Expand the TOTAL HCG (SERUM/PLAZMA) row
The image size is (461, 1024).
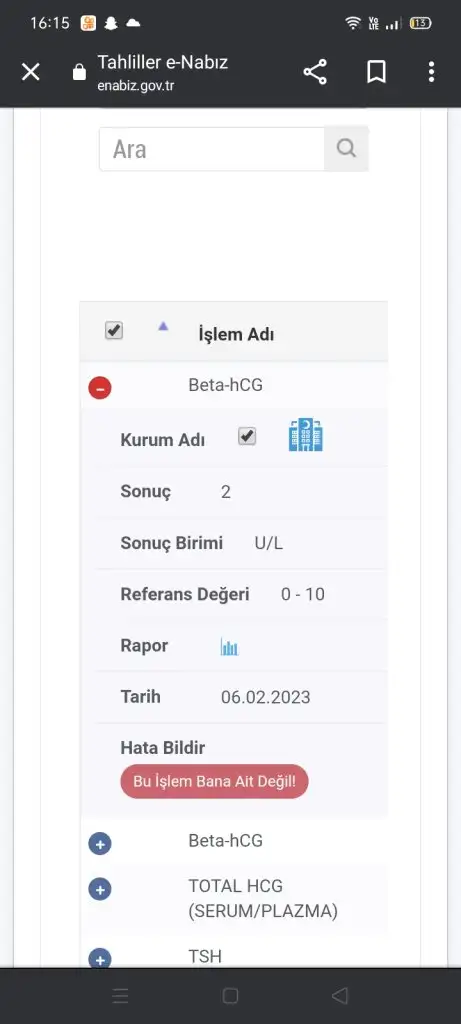click(x=100, y=889)
